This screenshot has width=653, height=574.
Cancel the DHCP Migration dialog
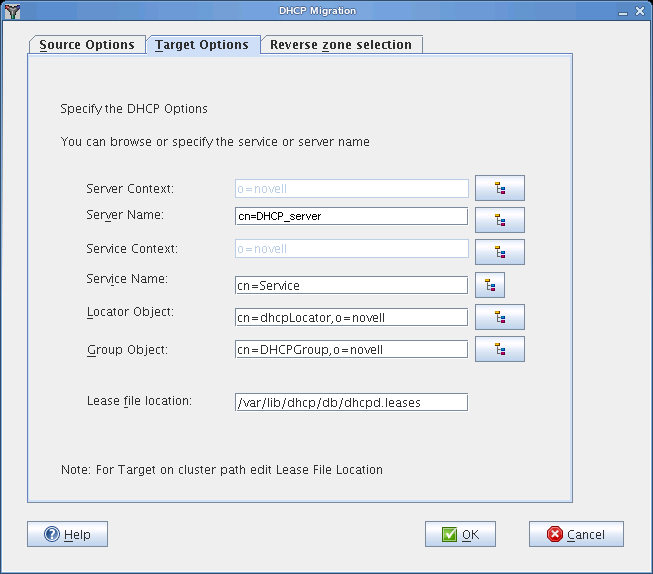pos(576,534)
